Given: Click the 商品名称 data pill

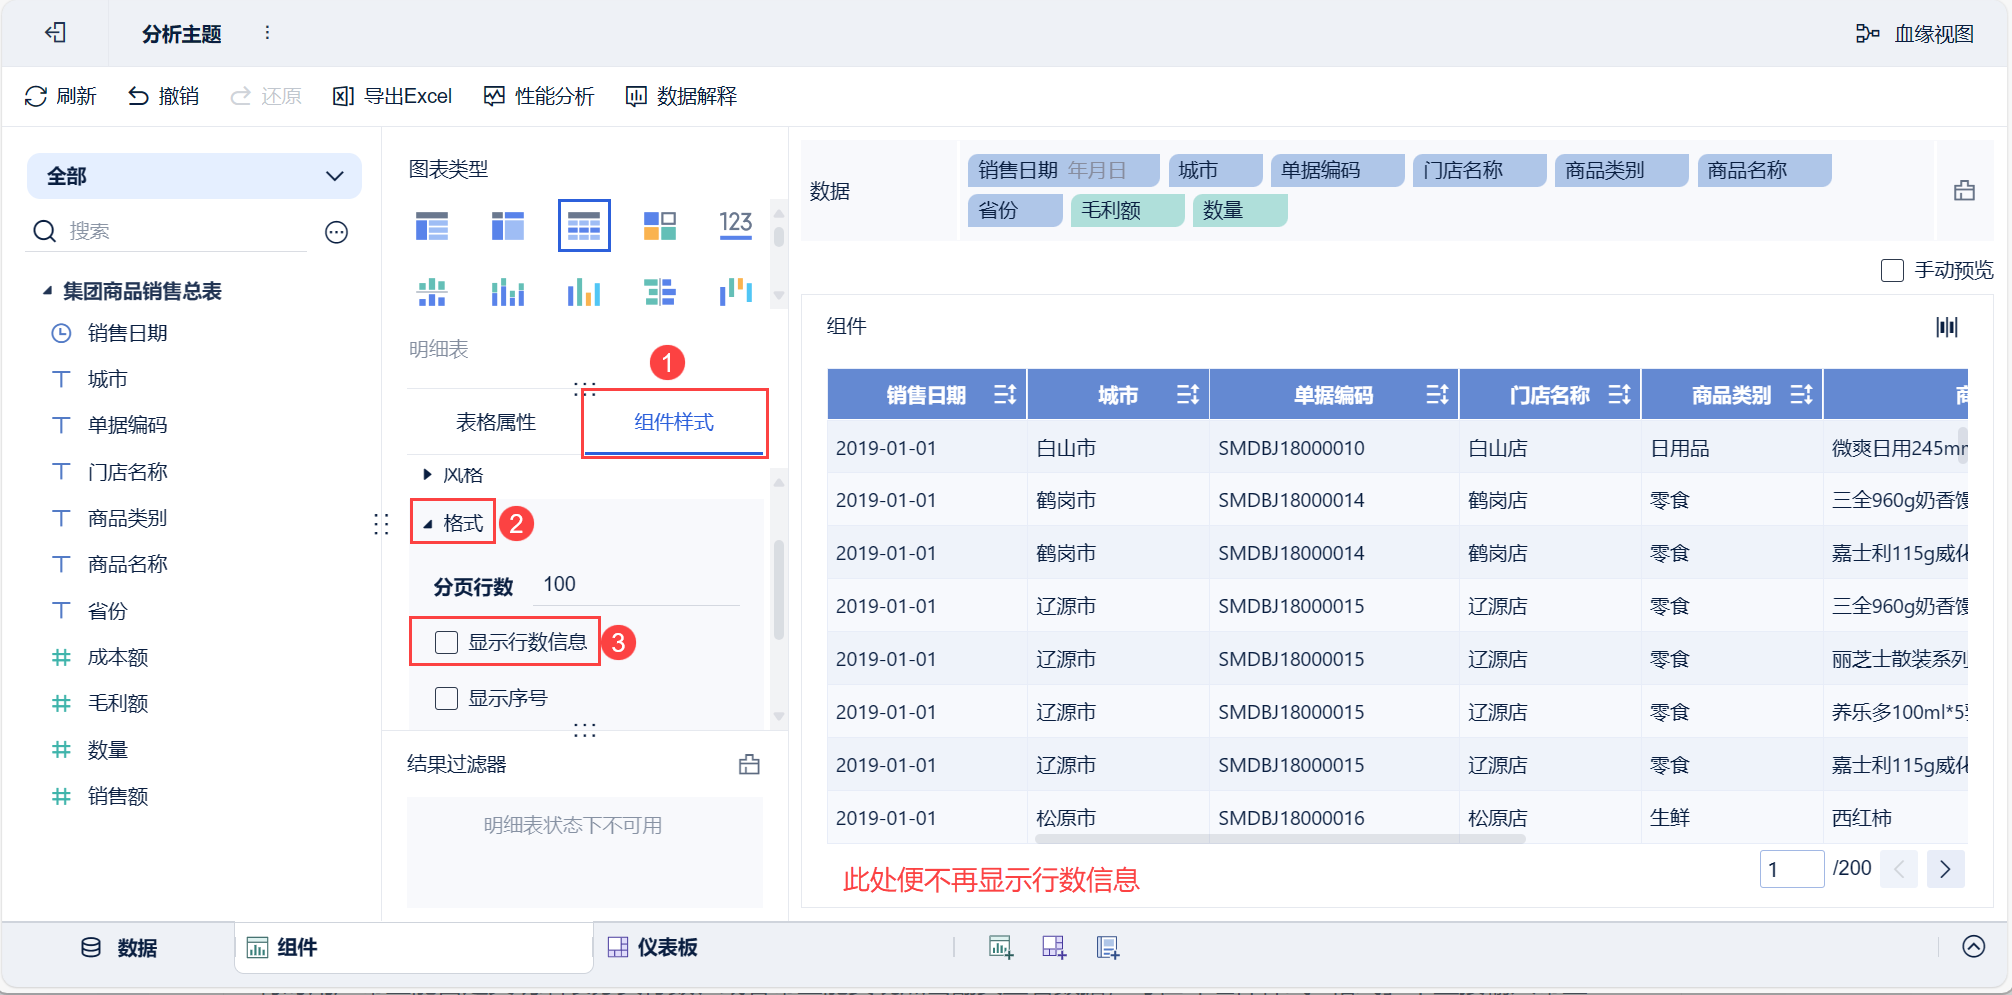Looking at the screenshot, I should coord(1765,170).
